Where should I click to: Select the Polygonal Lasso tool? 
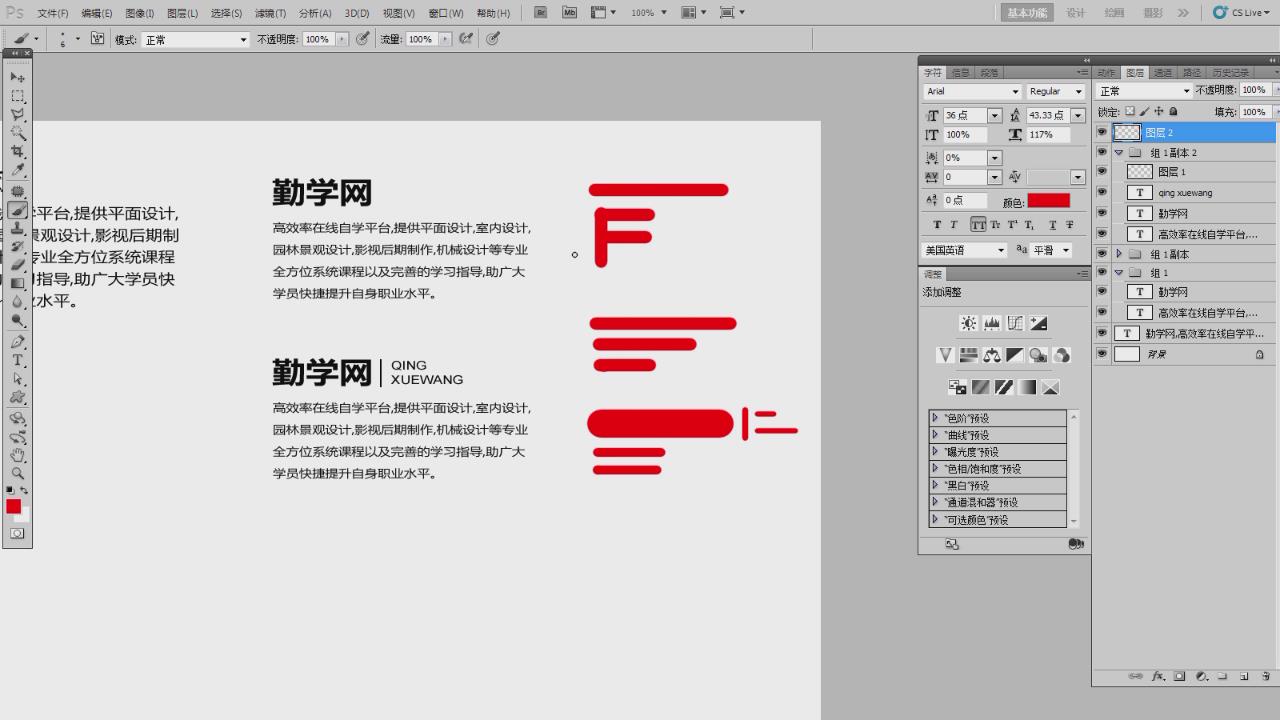coord(18,115)
